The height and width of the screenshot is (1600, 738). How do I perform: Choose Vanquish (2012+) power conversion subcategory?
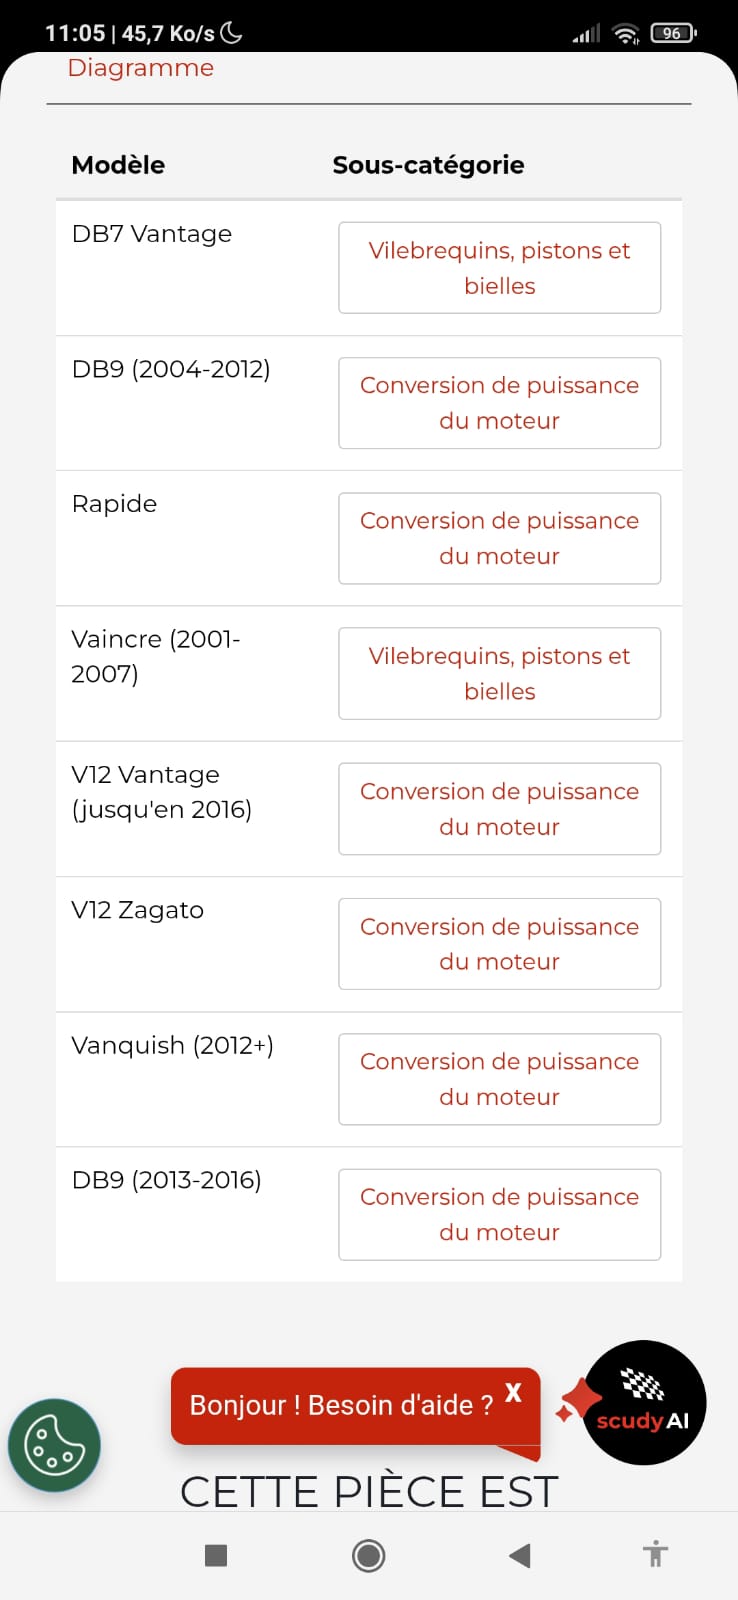coord(499,1079)
